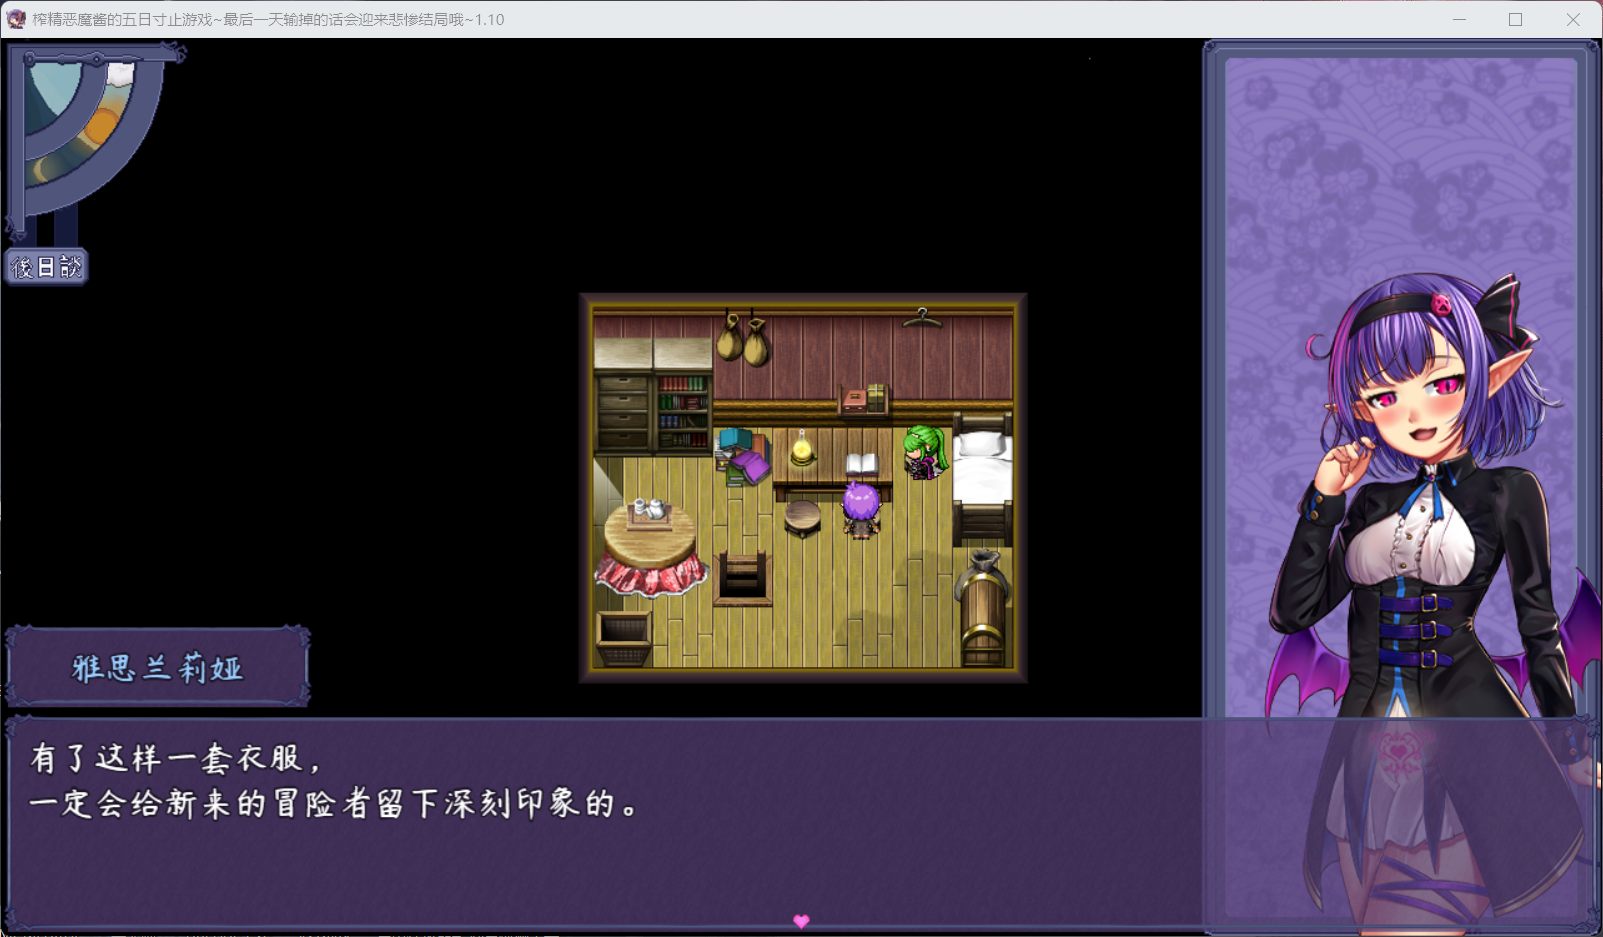Click the game's title bar app icon
Image resolution: width=1603 pixels, height=937 pixels.
pyautogui.click(x=16, y=19)
